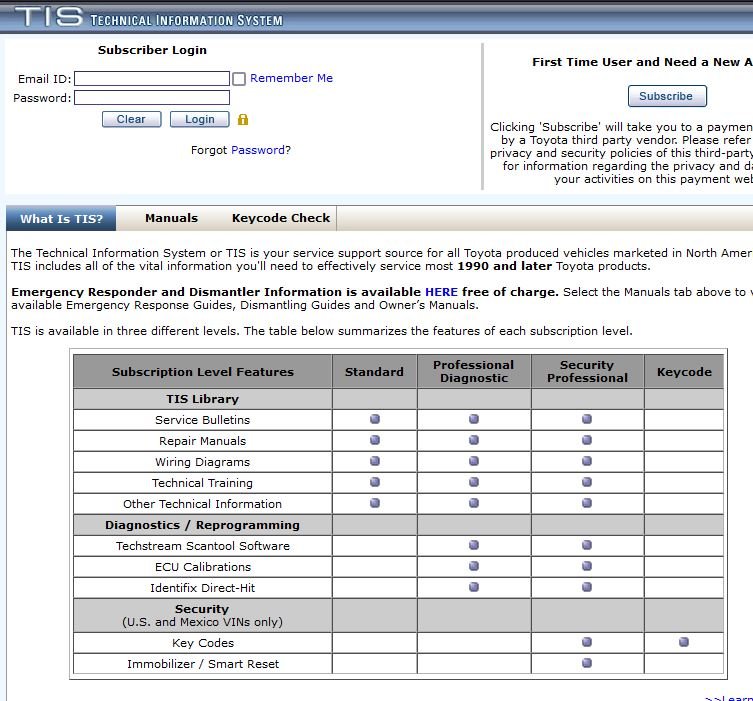Click Security Professional dot for Immobilizer Reset

pyautogui.click(x=587, y=663)
